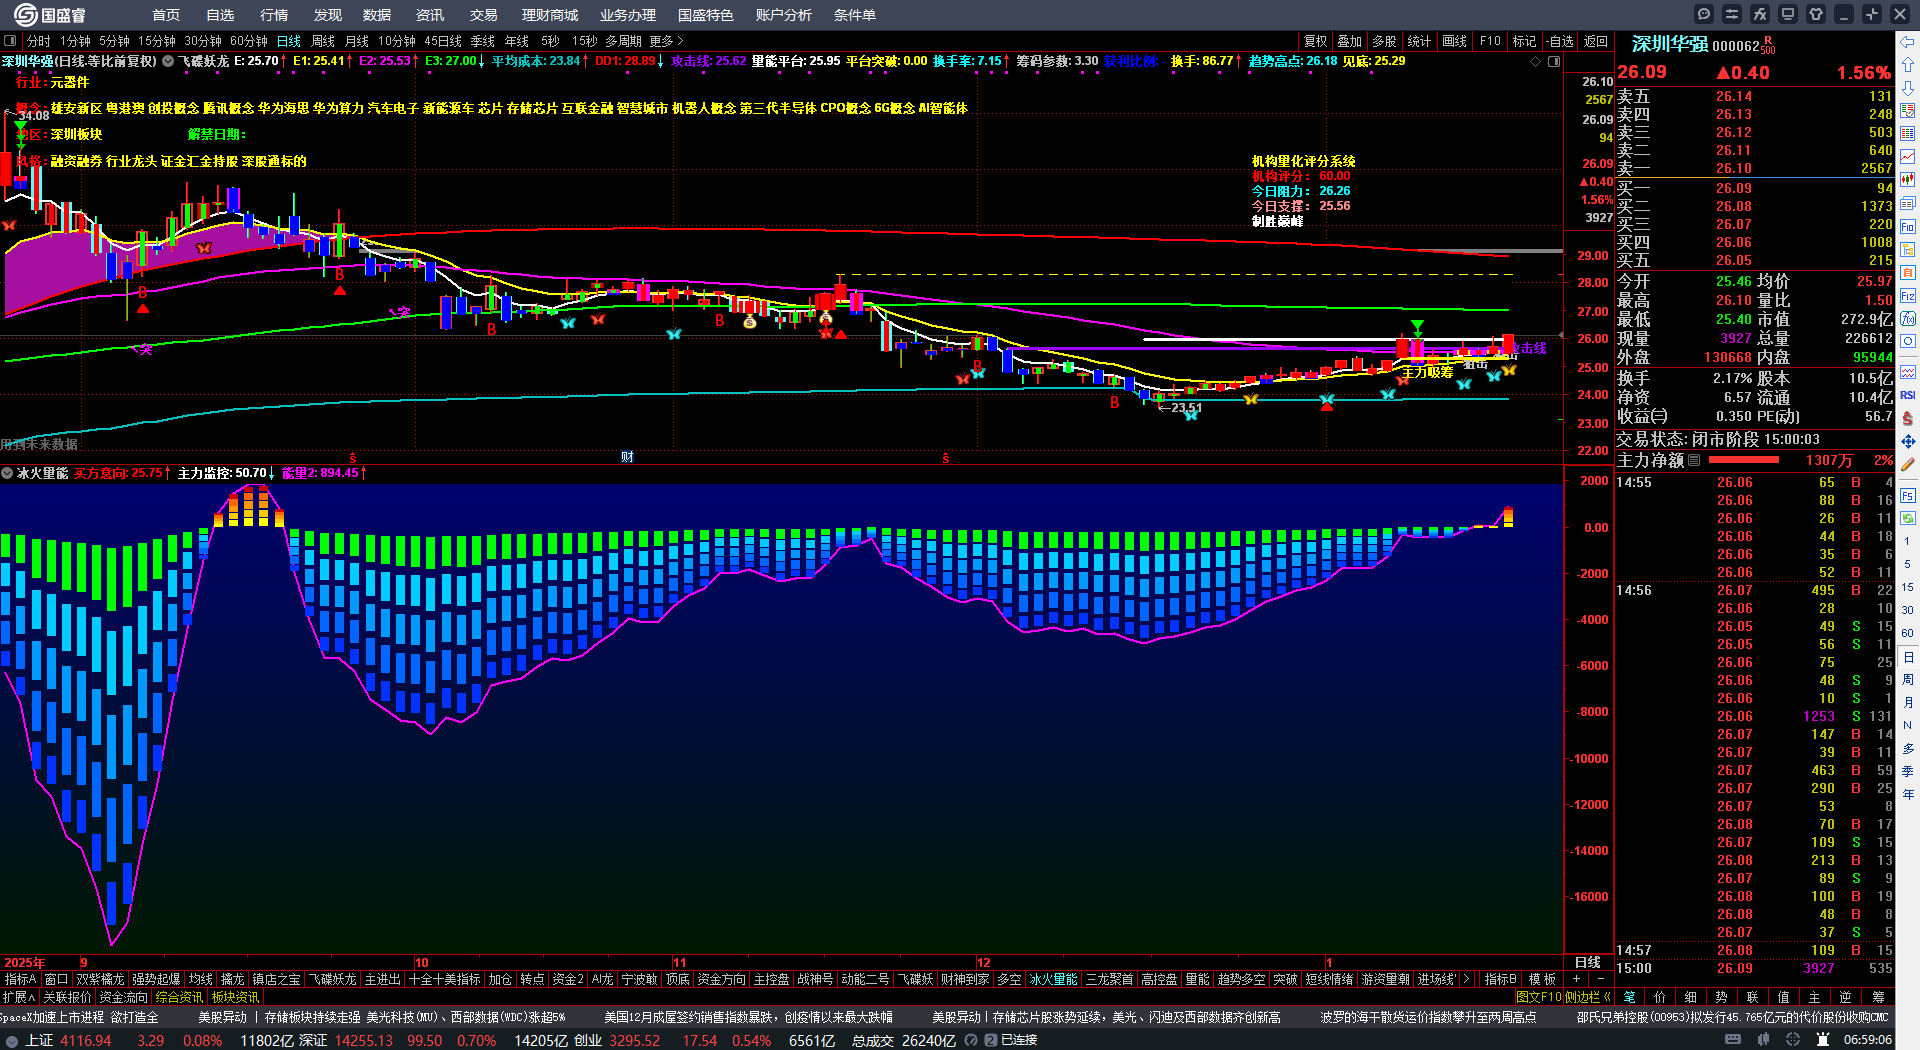Click the chess rook icon in status bar

1823,1040
